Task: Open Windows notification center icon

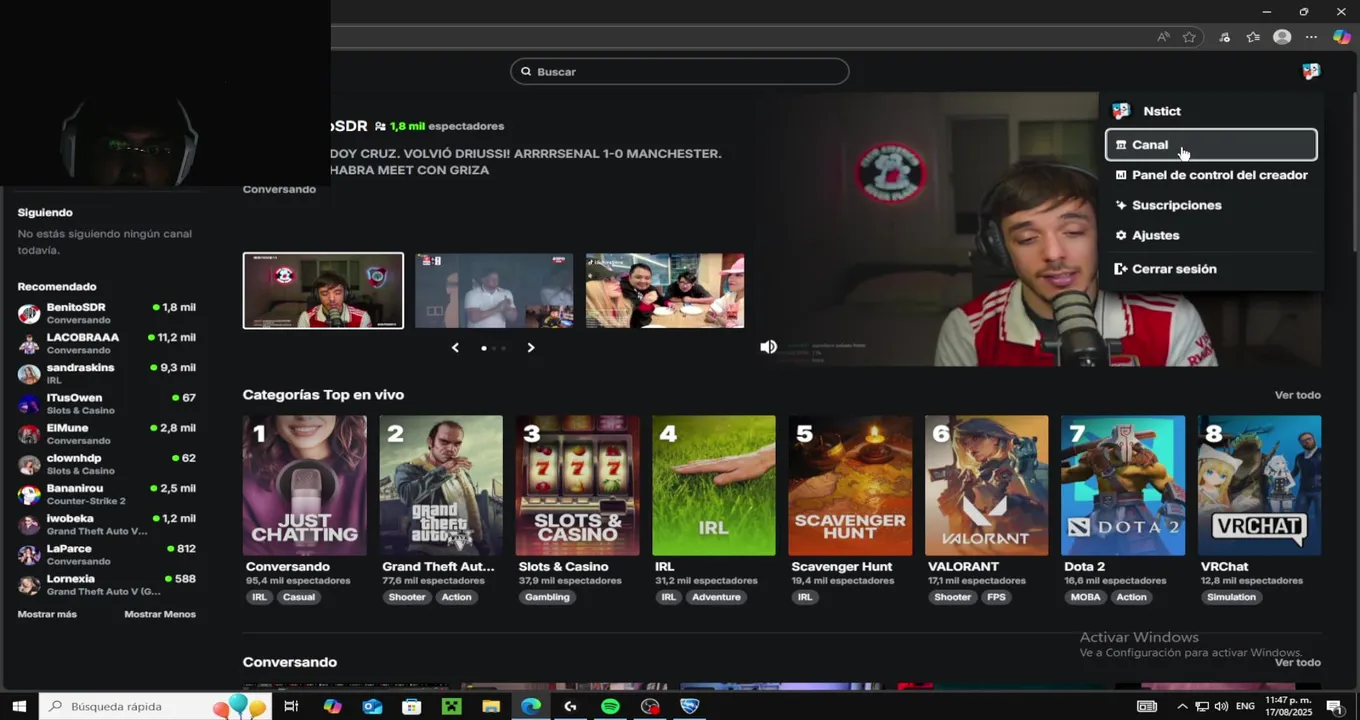Action: coord(1334,706)
